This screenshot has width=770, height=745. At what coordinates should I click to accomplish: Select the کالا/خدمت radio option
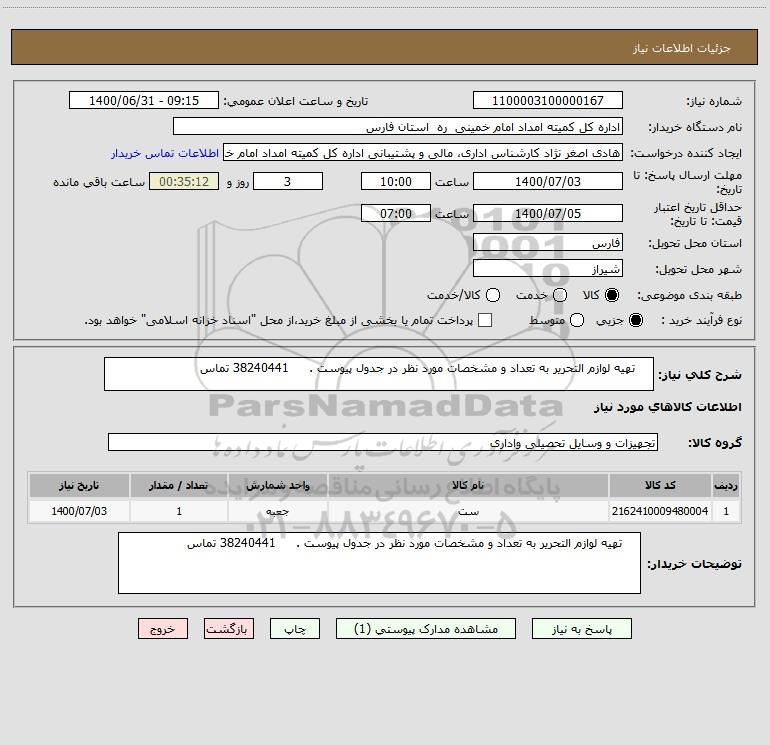[493, 295]
